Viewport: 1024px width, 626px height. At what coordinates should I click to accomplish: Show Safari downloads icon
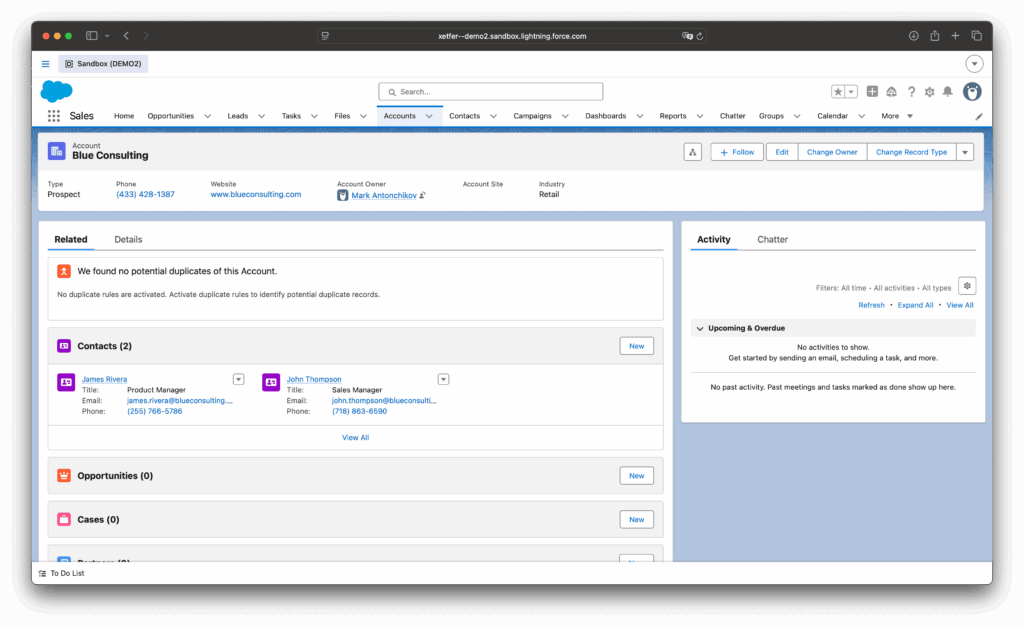point(914,36)
